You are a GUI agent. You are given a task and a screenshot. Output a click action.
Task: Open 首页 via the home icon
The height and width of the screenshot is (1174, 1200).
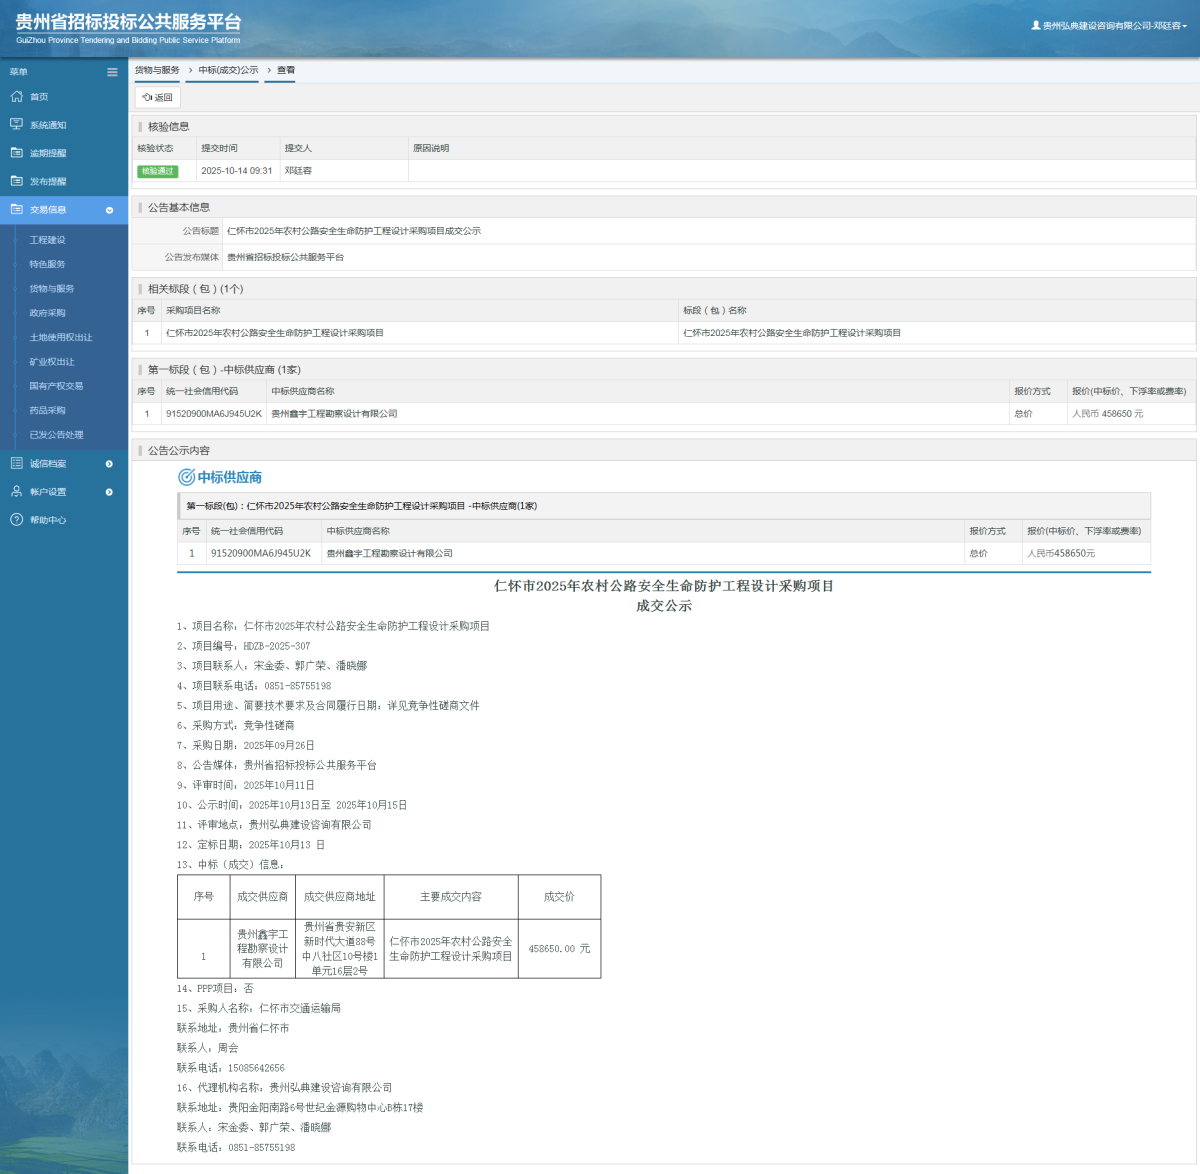point(16,97)
